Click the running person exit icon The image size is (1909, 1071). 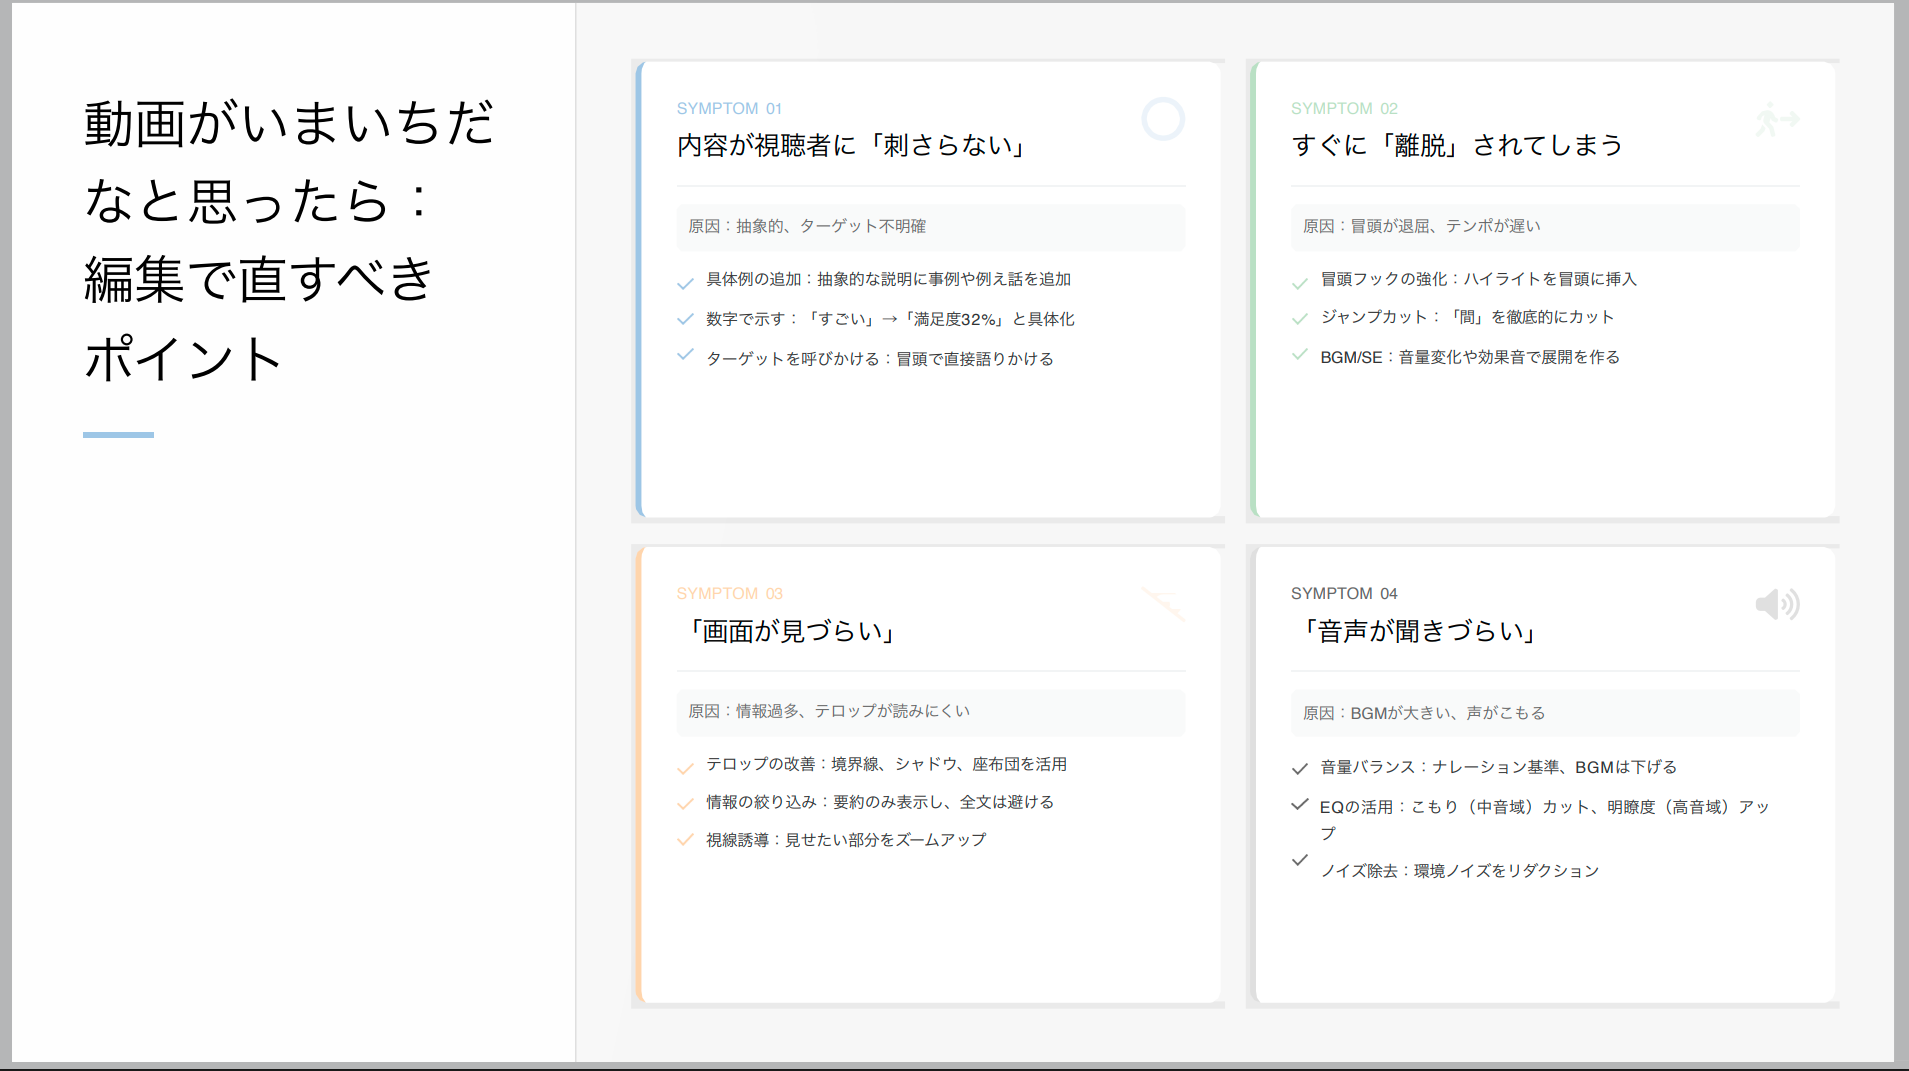(x=1777, y=120)
